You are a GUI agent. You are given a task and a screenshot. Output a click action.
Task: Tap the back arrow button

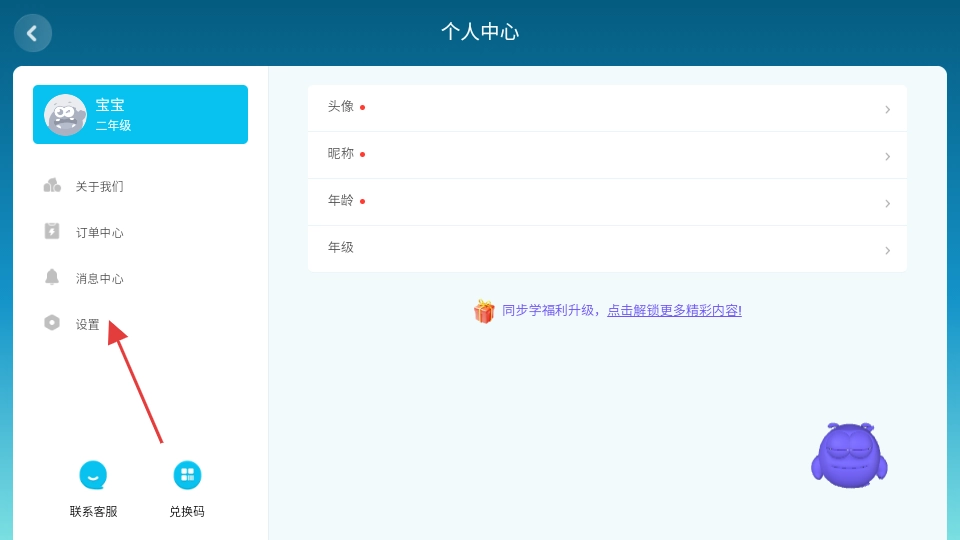point(32,33)
